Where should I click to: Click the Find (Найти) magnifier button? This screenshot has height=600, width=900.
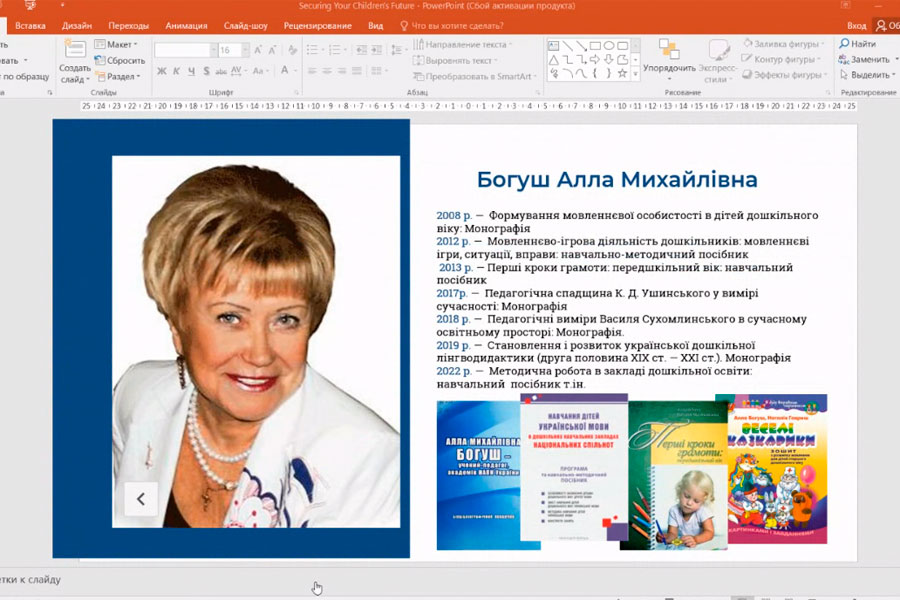pos(857,44)
